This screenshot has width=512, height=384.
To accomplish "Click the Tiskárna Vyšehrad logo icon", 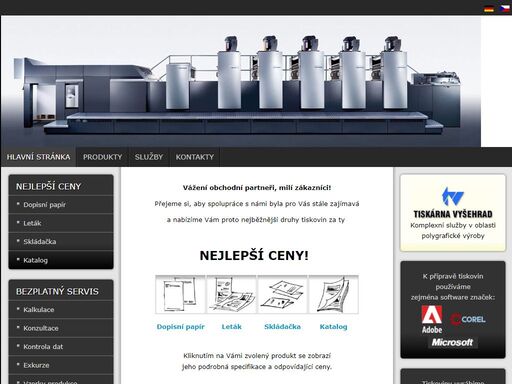I will (x=453, y=196).
